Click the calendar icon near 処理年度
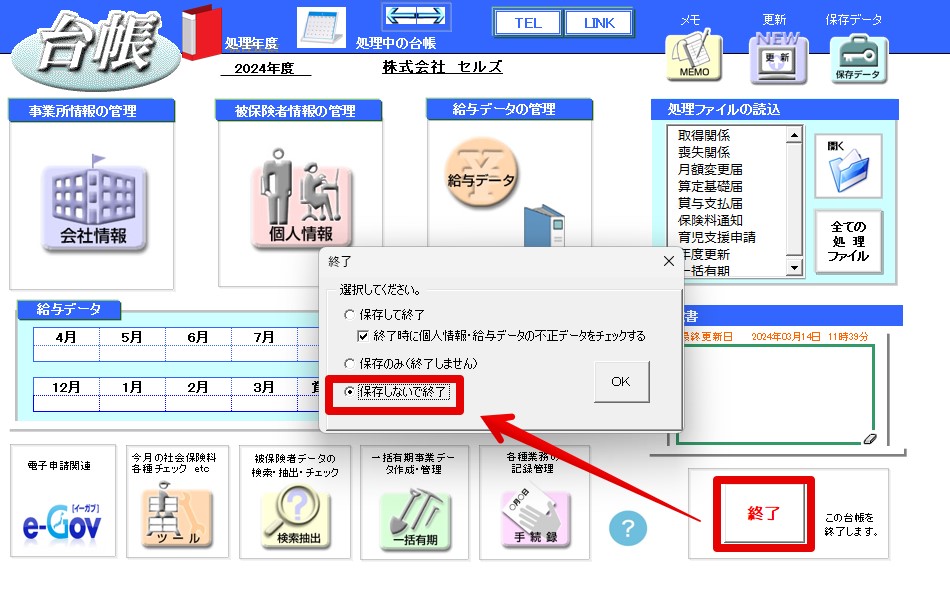The height and width of the screenshot is (589, 950). (x=322, y=27)
